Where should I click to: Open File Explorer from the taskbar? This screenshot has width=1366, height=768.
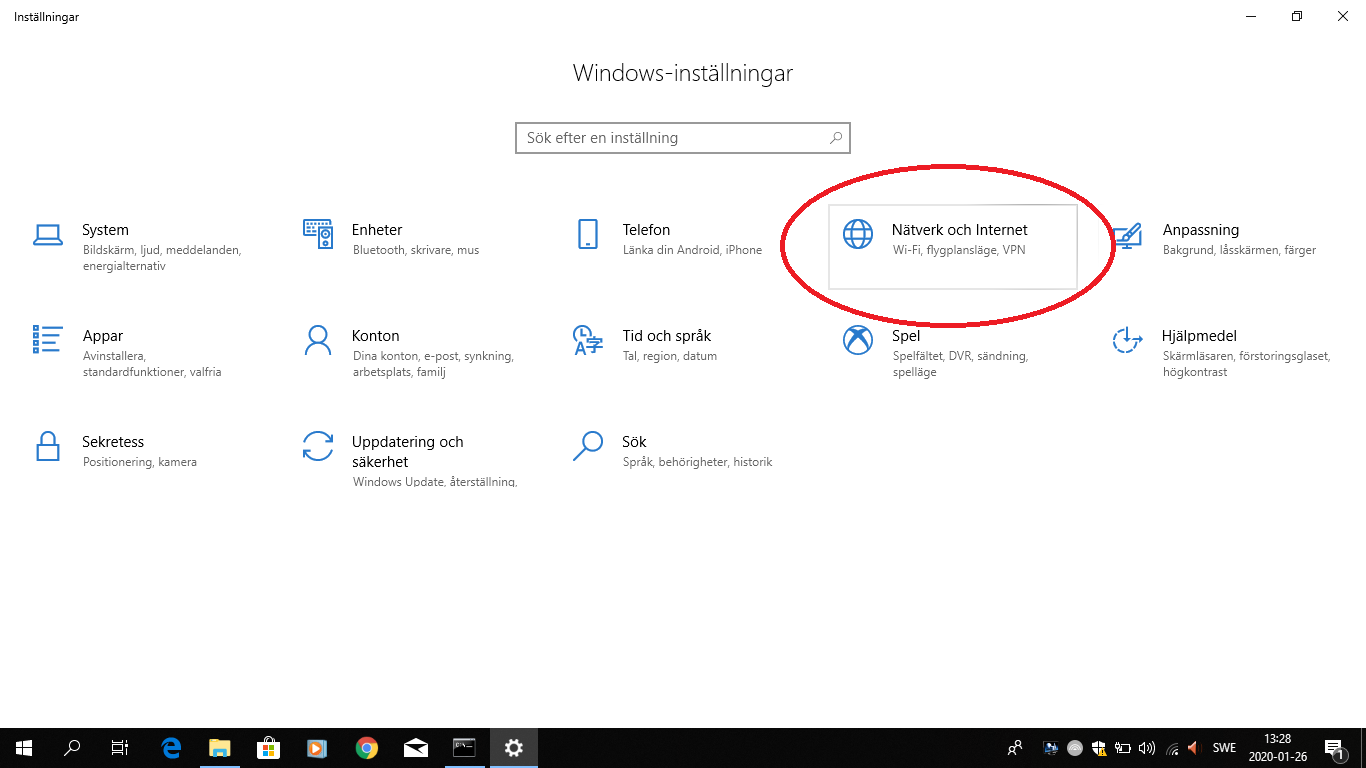220,747
